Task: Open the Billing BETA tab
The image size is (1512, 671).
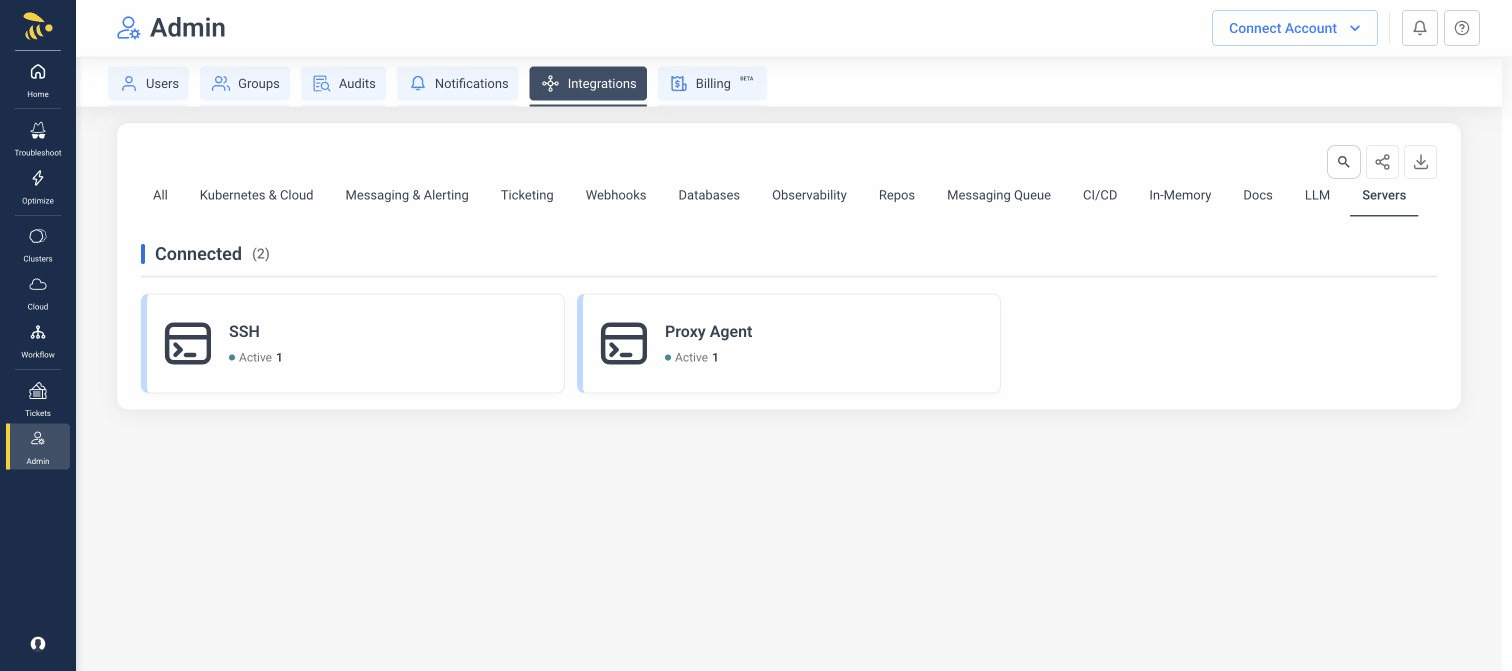Action: [x=712, y=84]
